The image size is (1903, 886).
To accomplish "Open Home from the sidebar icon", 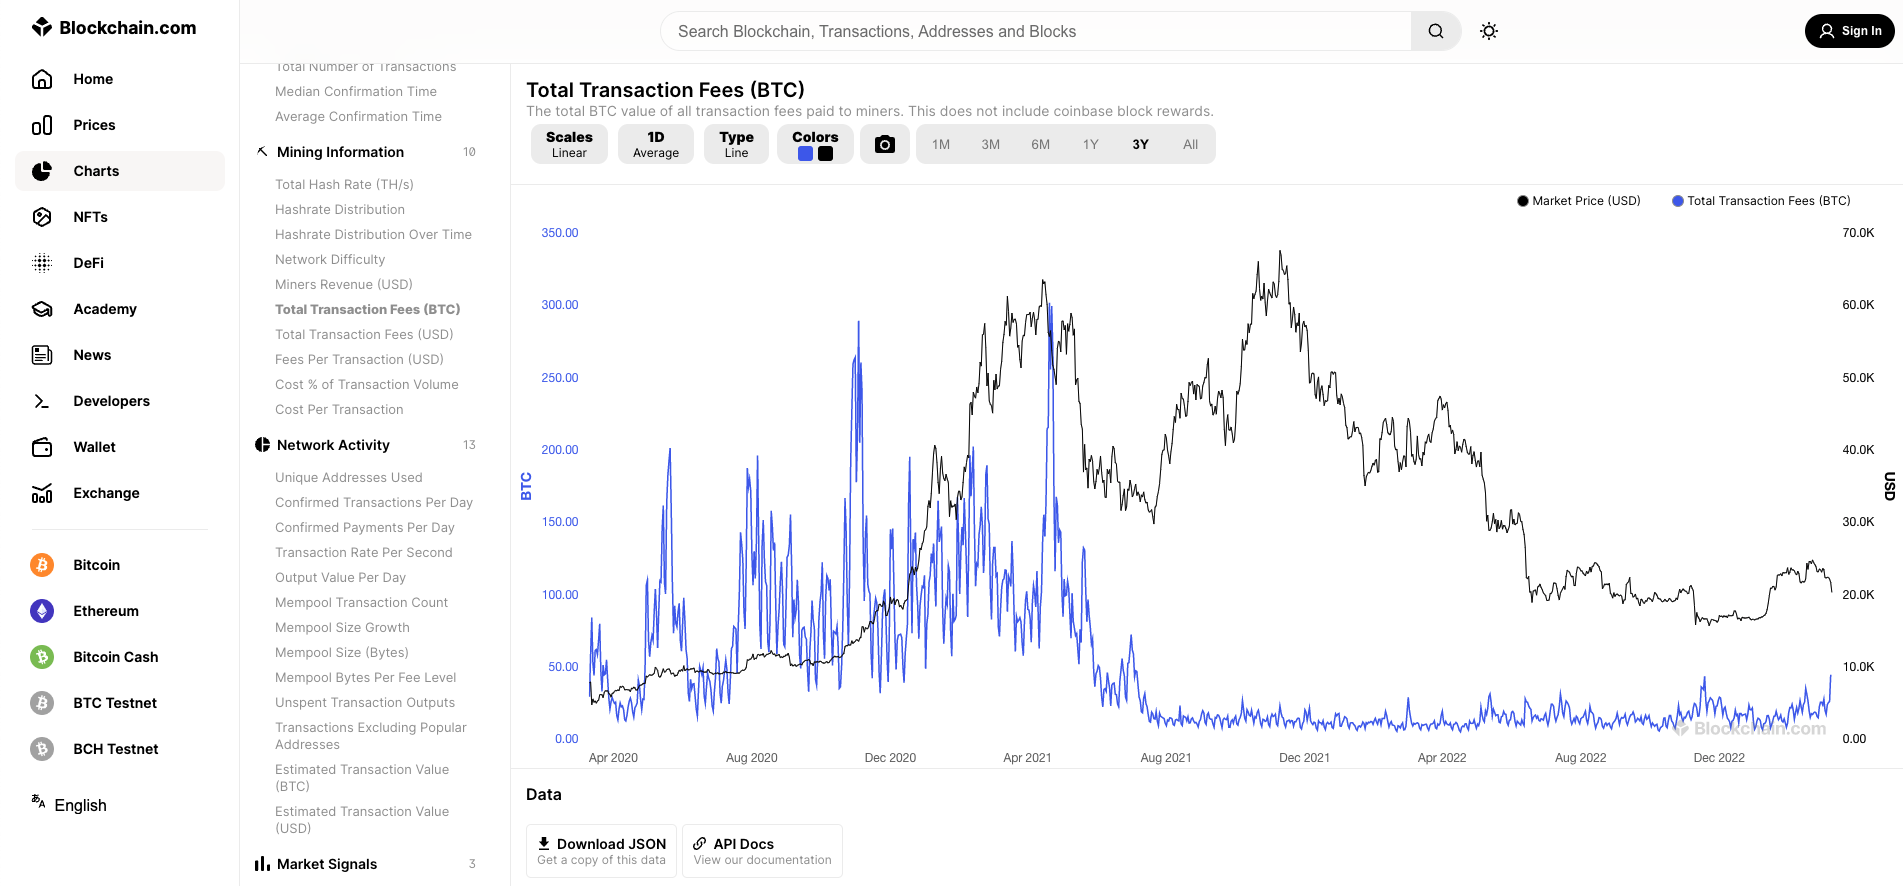I will pos(42,79).
